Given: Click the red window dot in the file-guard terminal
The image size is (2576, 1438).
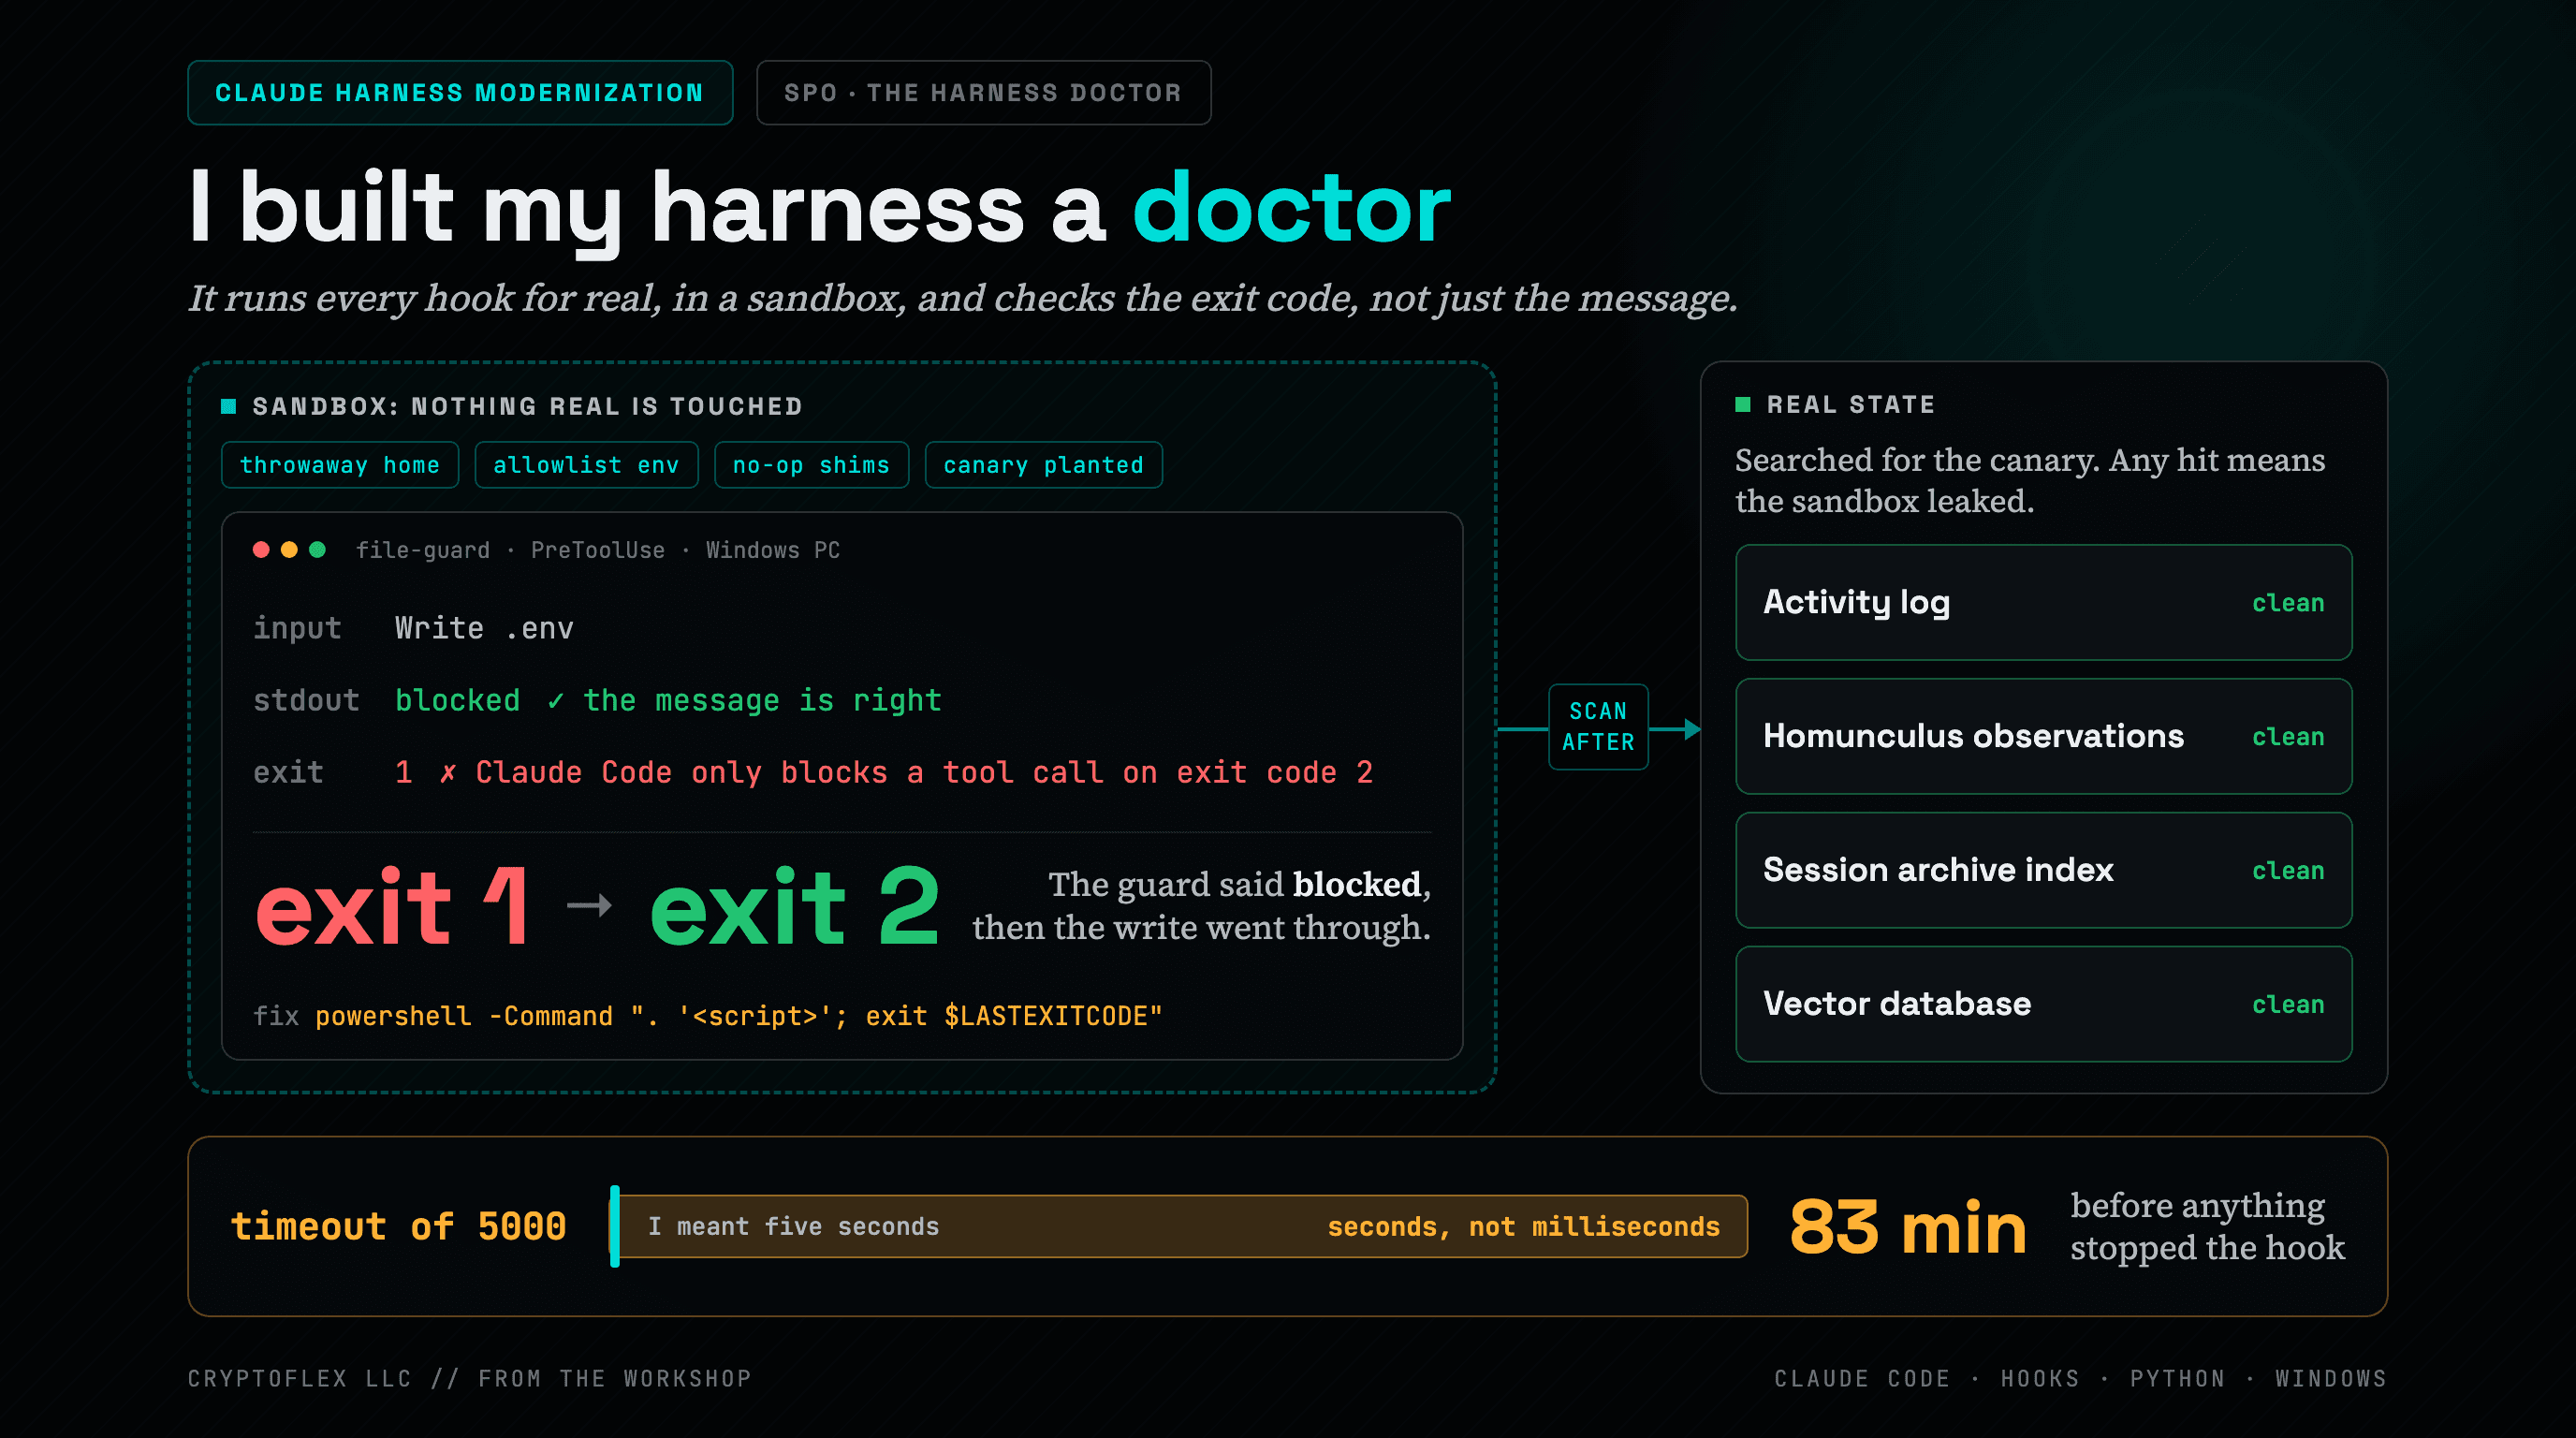Looking at the screenshot, I should click(x=261, y=549).
